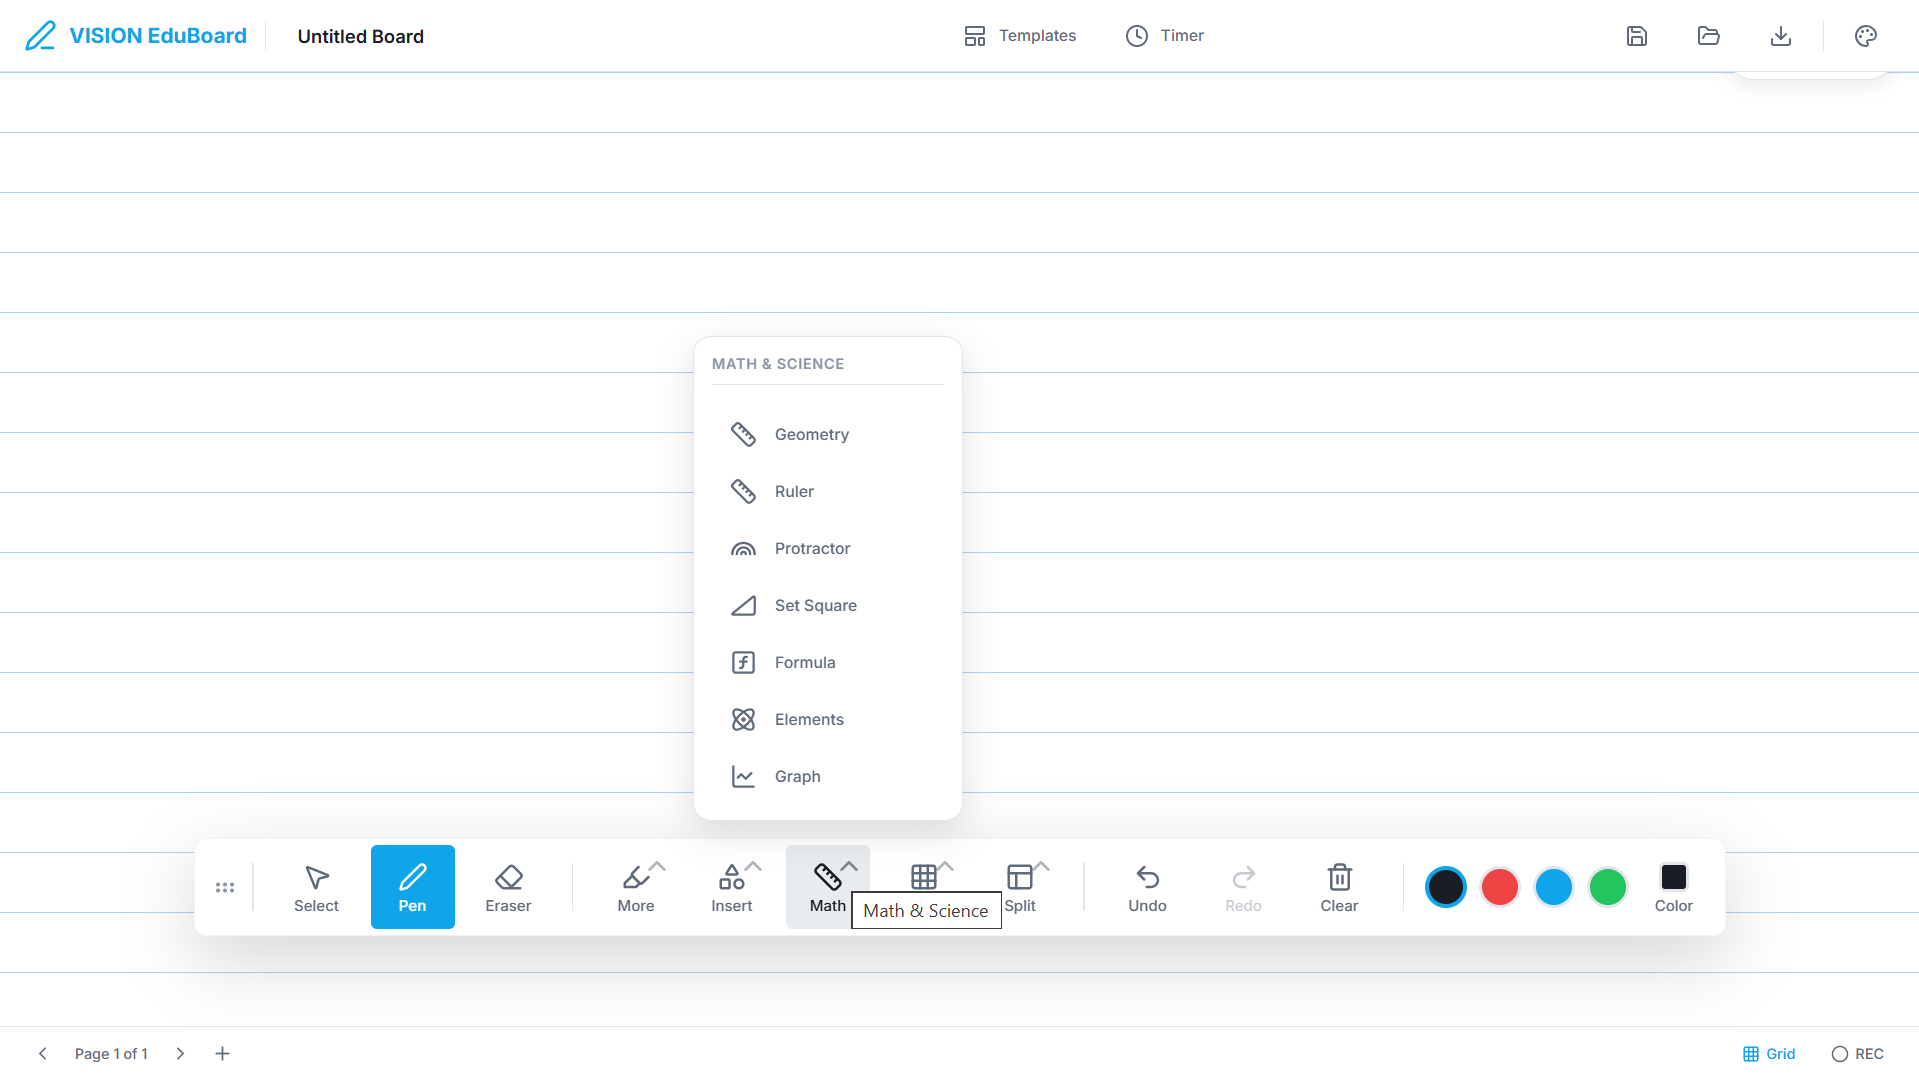Choose Formula from Math & Science menu

click(x=805, y=663)
